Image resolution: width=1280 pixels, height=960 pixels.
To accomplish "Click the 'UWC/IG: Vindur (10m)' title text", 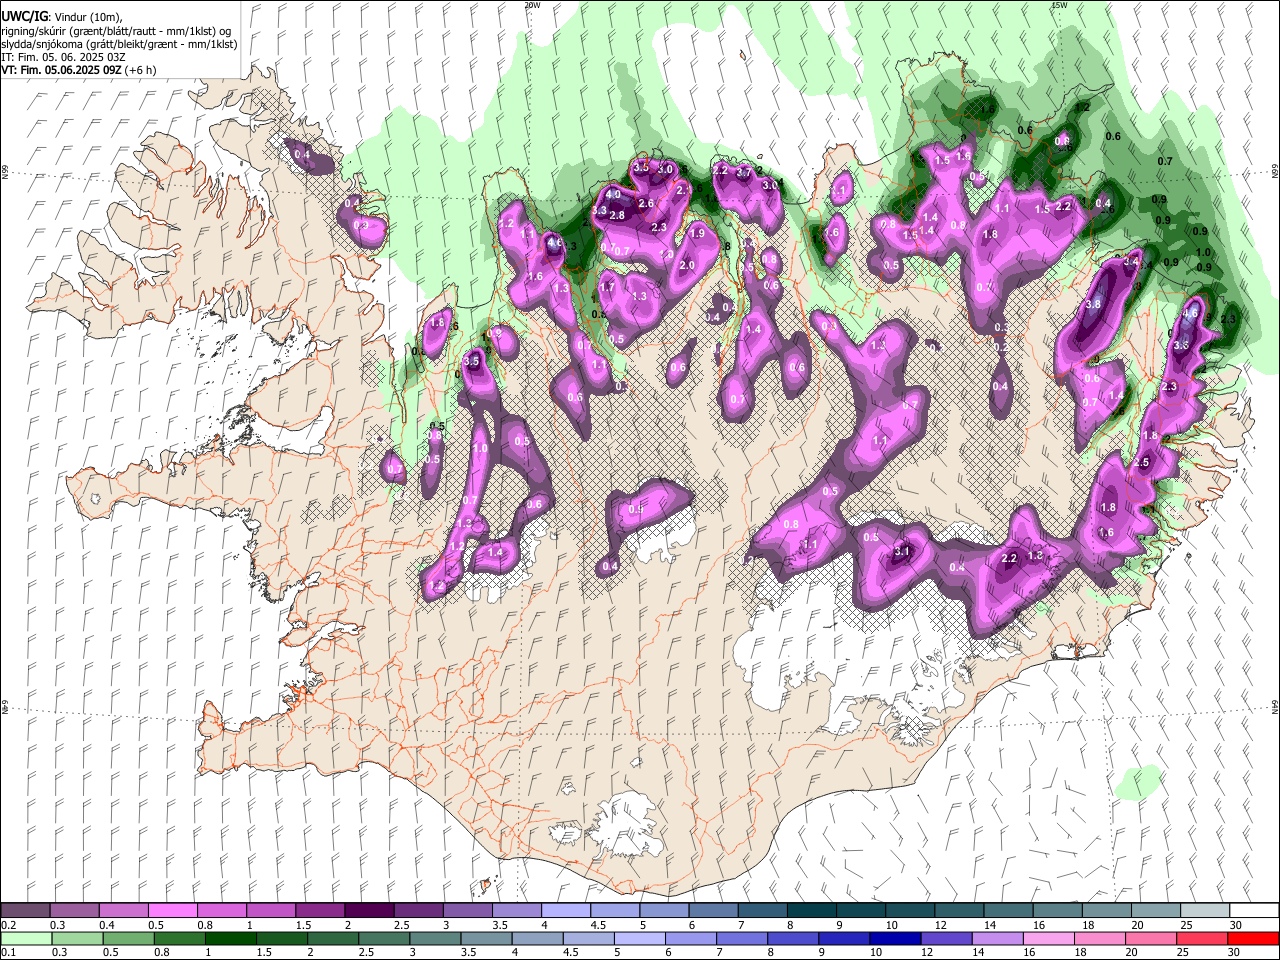I will coord(63,17).
